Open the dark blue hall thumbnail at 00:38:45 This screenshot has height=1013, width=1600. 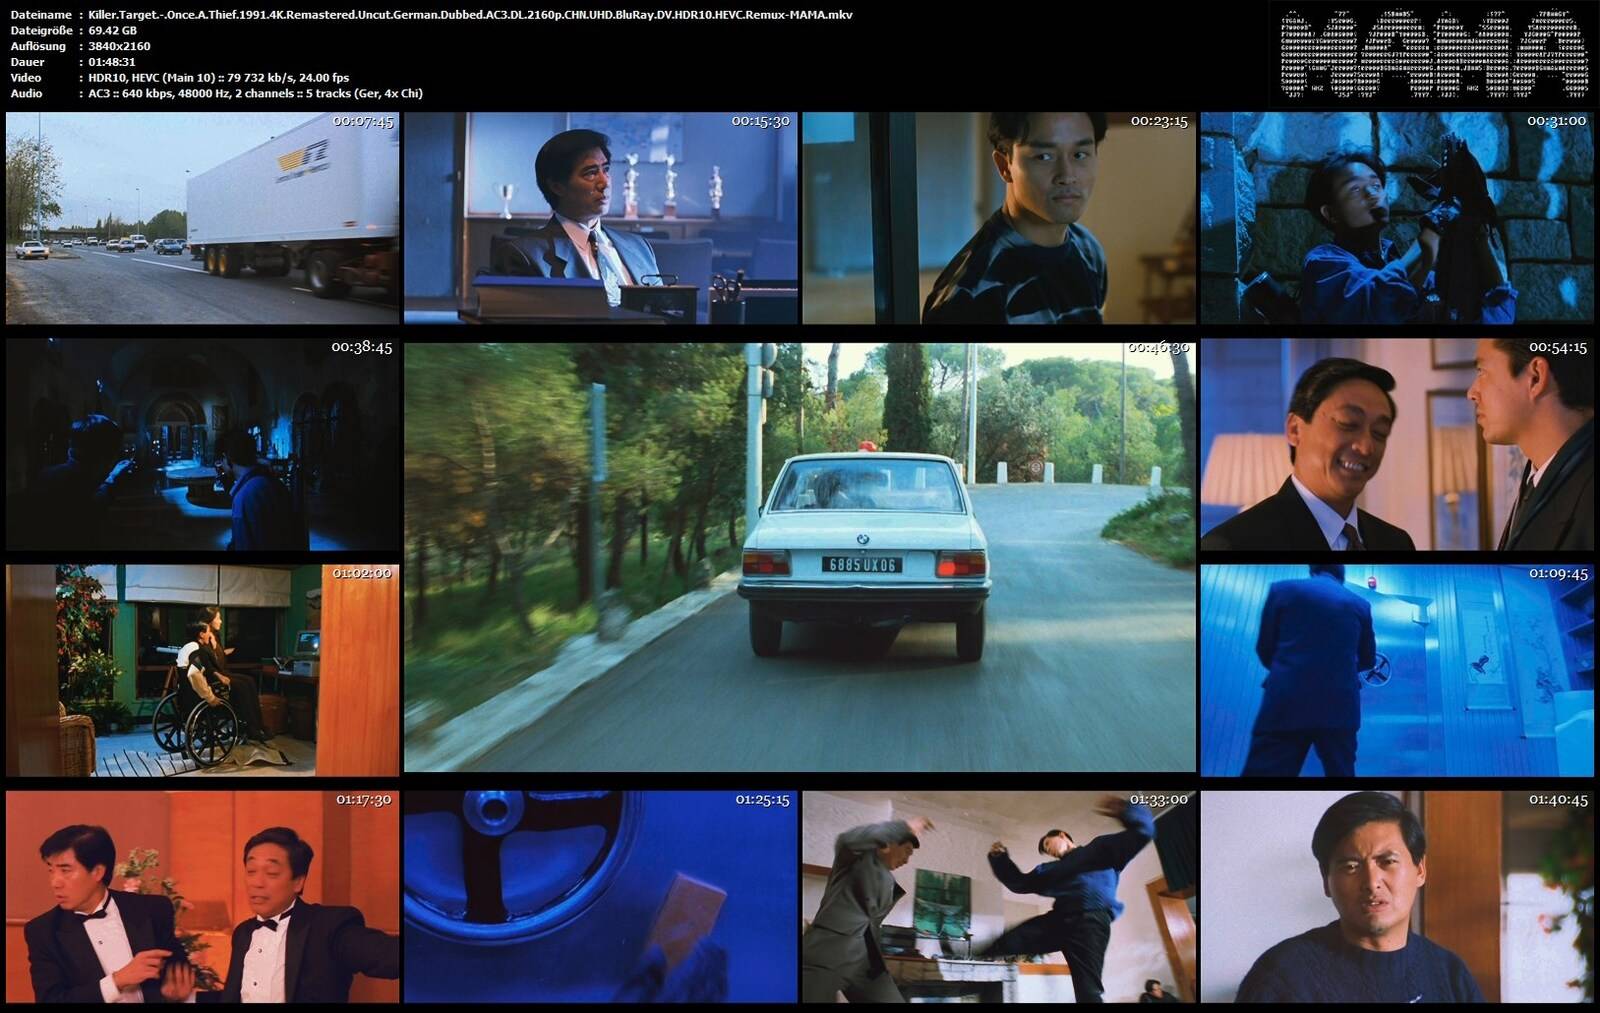pyautogui.click(x=203, y=444)
